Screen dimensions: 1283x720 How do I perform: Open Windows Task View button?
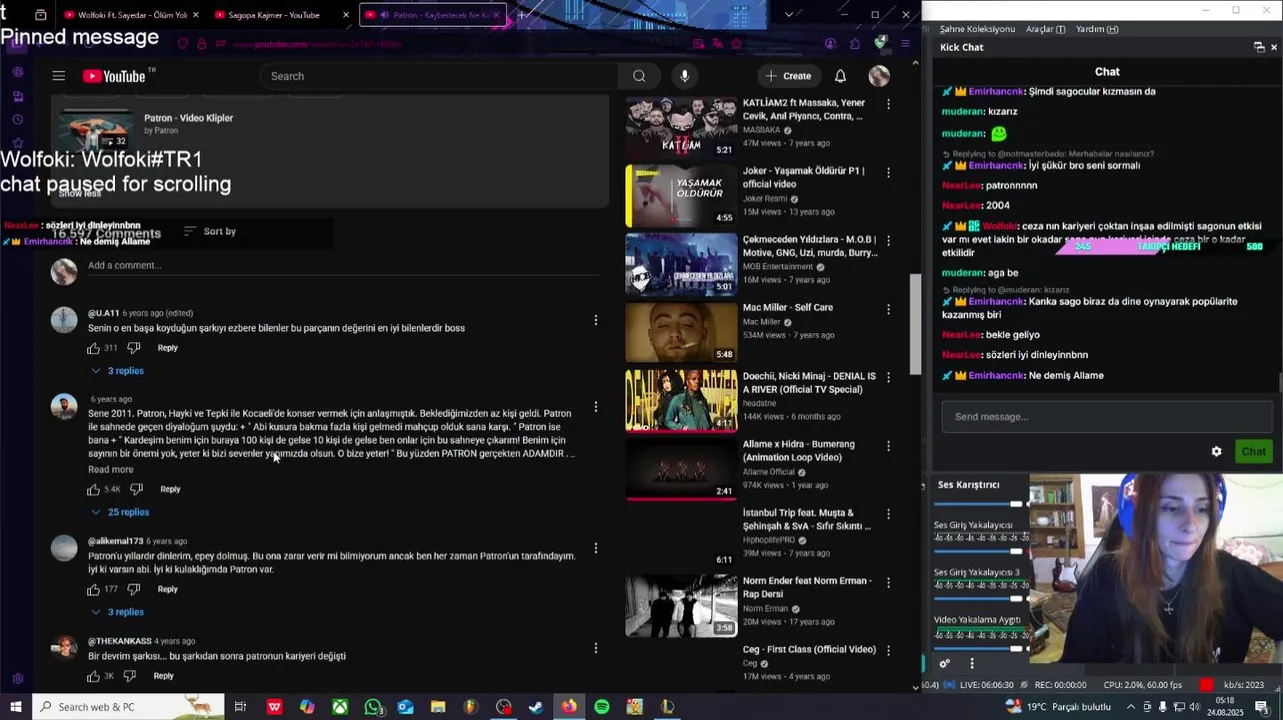point(240,707)
